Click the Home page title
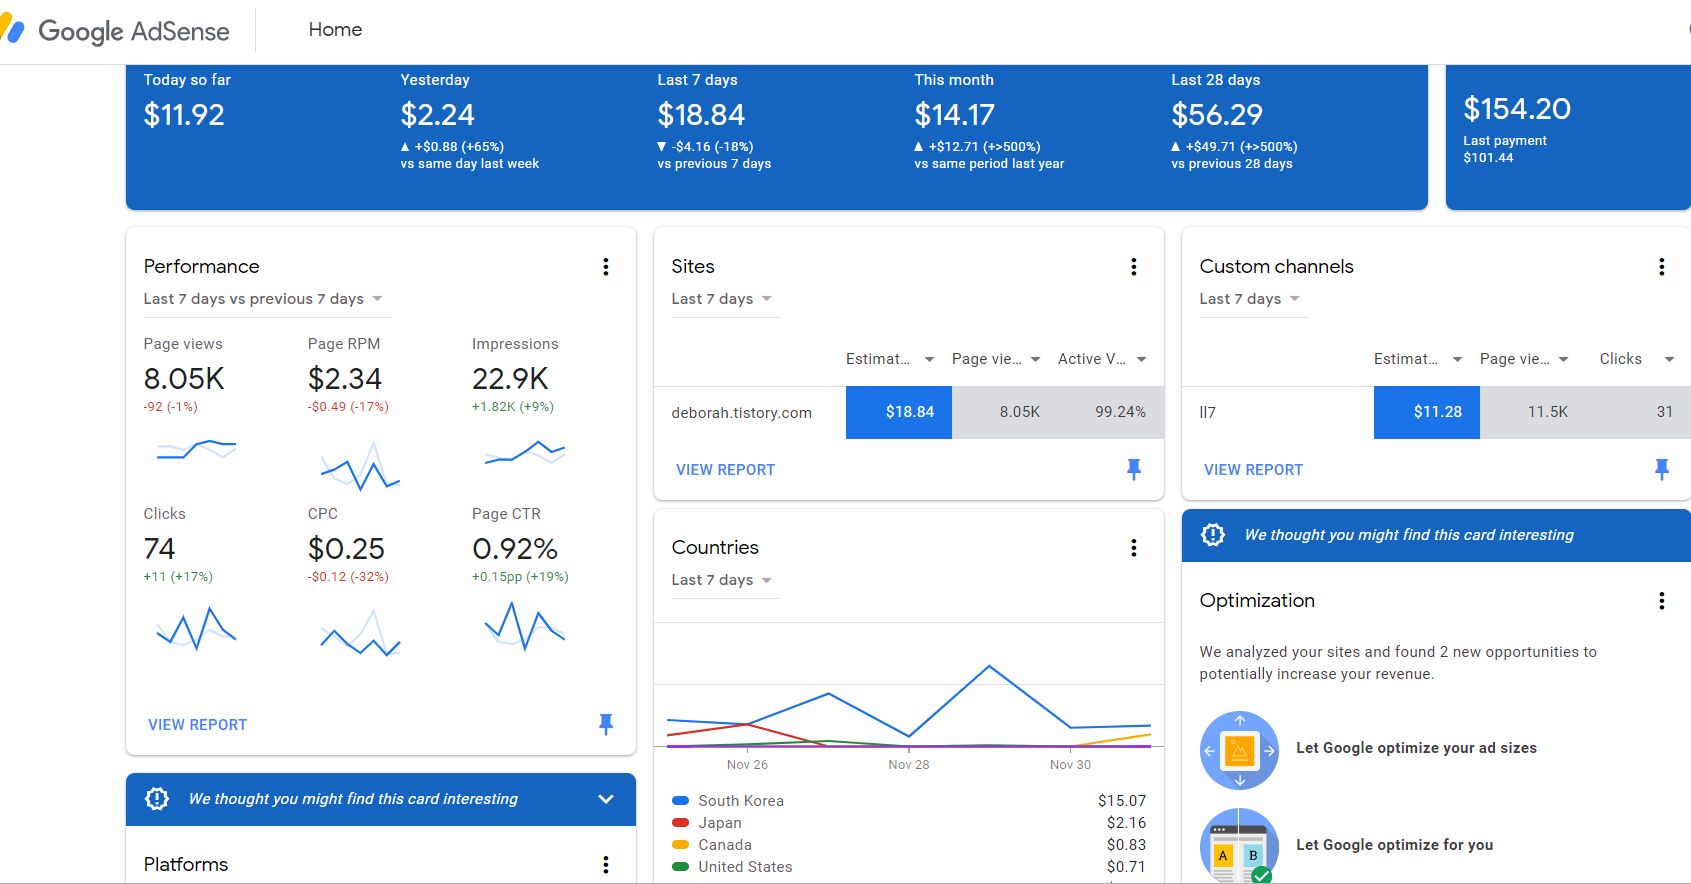Image resolution: width=1691 pixels, height=884 pixels. pyautogui.click(x=335, y=30)
